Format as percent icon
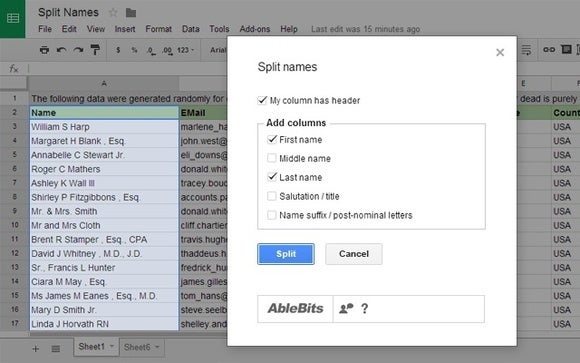 134,50
